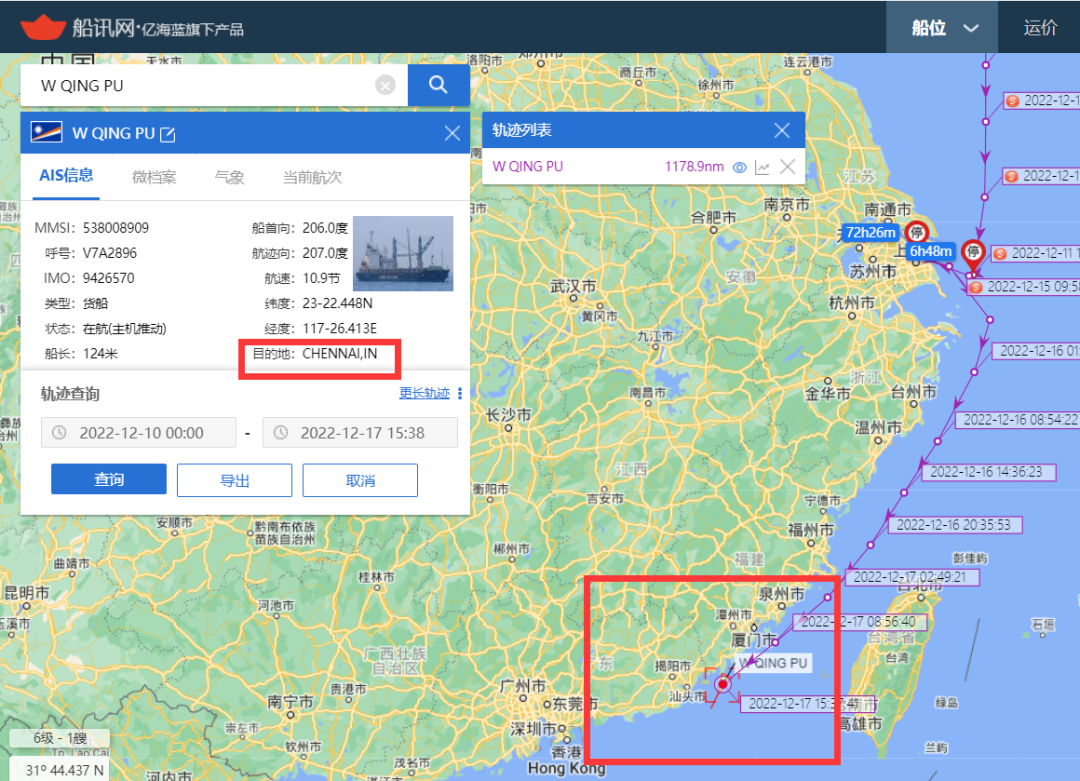Switch to the 当前航次 tab
This screenshot has height=781, width=1080.
pyautogui.click(x=312, y=177)
